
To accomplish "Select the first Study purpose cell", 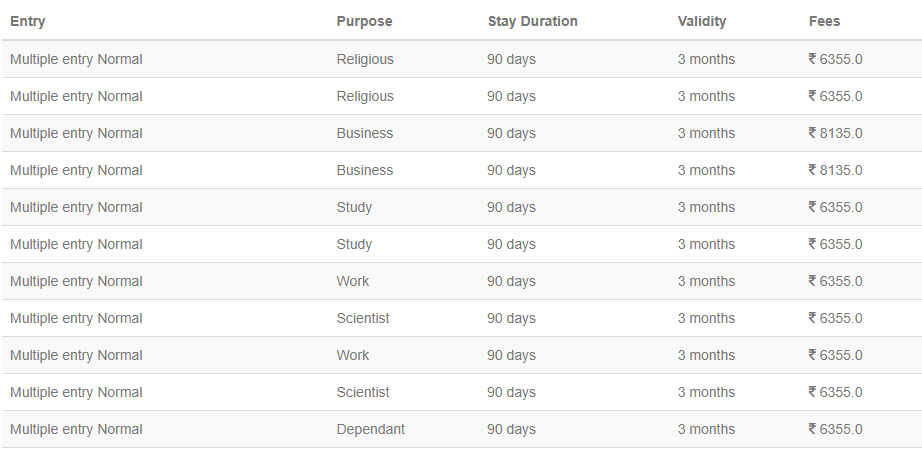I will coord(354,208).
